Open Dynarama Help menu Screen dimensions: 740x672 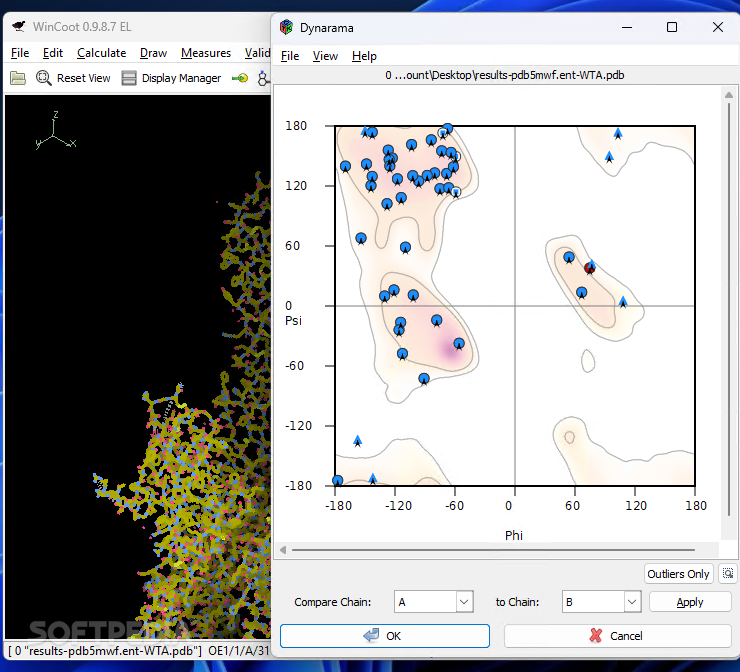tap(364, 56)
